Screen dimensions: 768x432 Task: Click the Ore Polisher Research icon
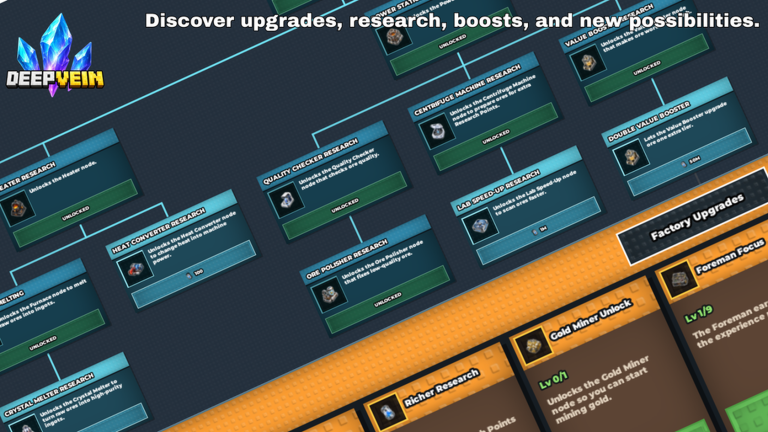(329, 294)
